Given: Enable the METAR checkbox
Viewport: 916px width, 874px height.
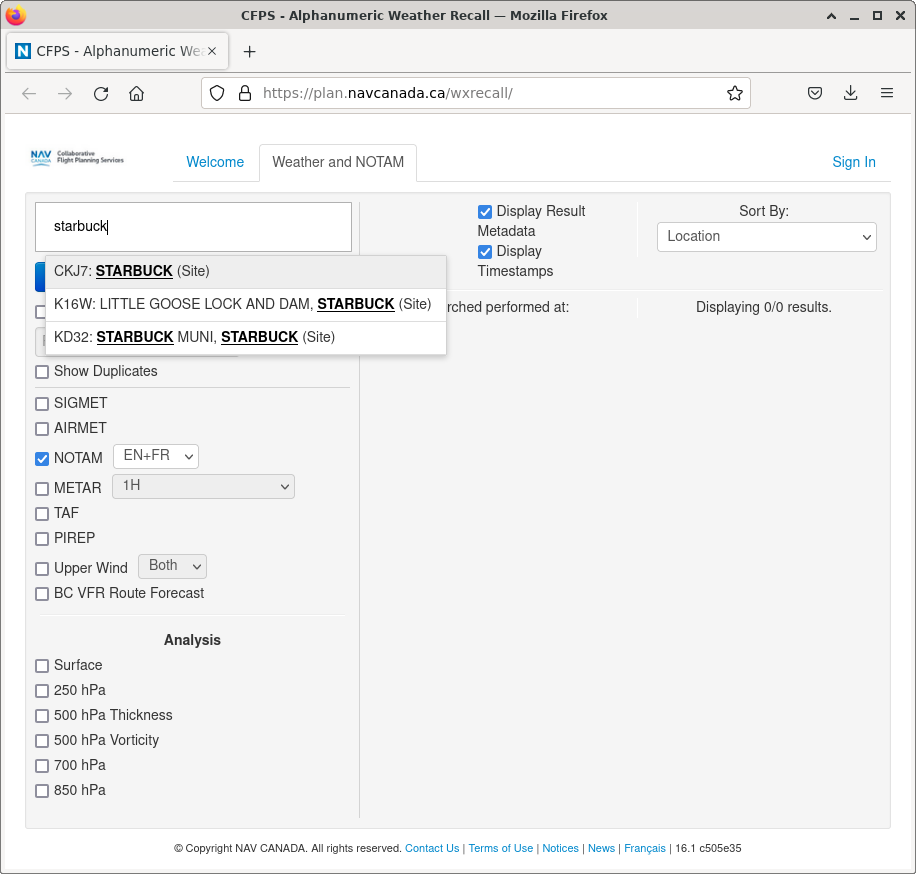Looking at the screenshot, I should (42, 488).
